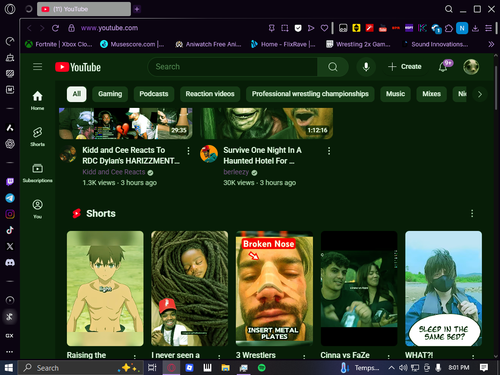This screenshot has width=500, height=375.
Task: Open the Windows notification center
Action: pos(484,367)
